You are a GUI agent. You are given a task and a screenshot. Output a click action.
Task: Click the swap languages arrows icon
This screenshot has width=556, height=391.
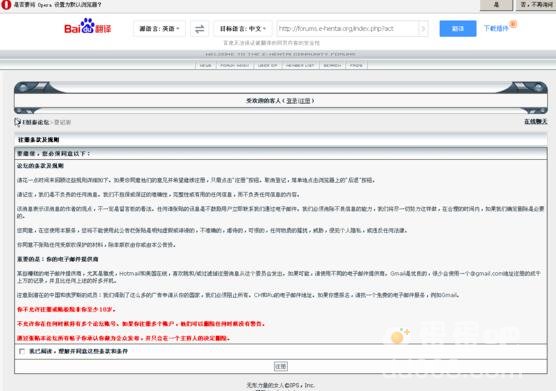click(200, 29)
